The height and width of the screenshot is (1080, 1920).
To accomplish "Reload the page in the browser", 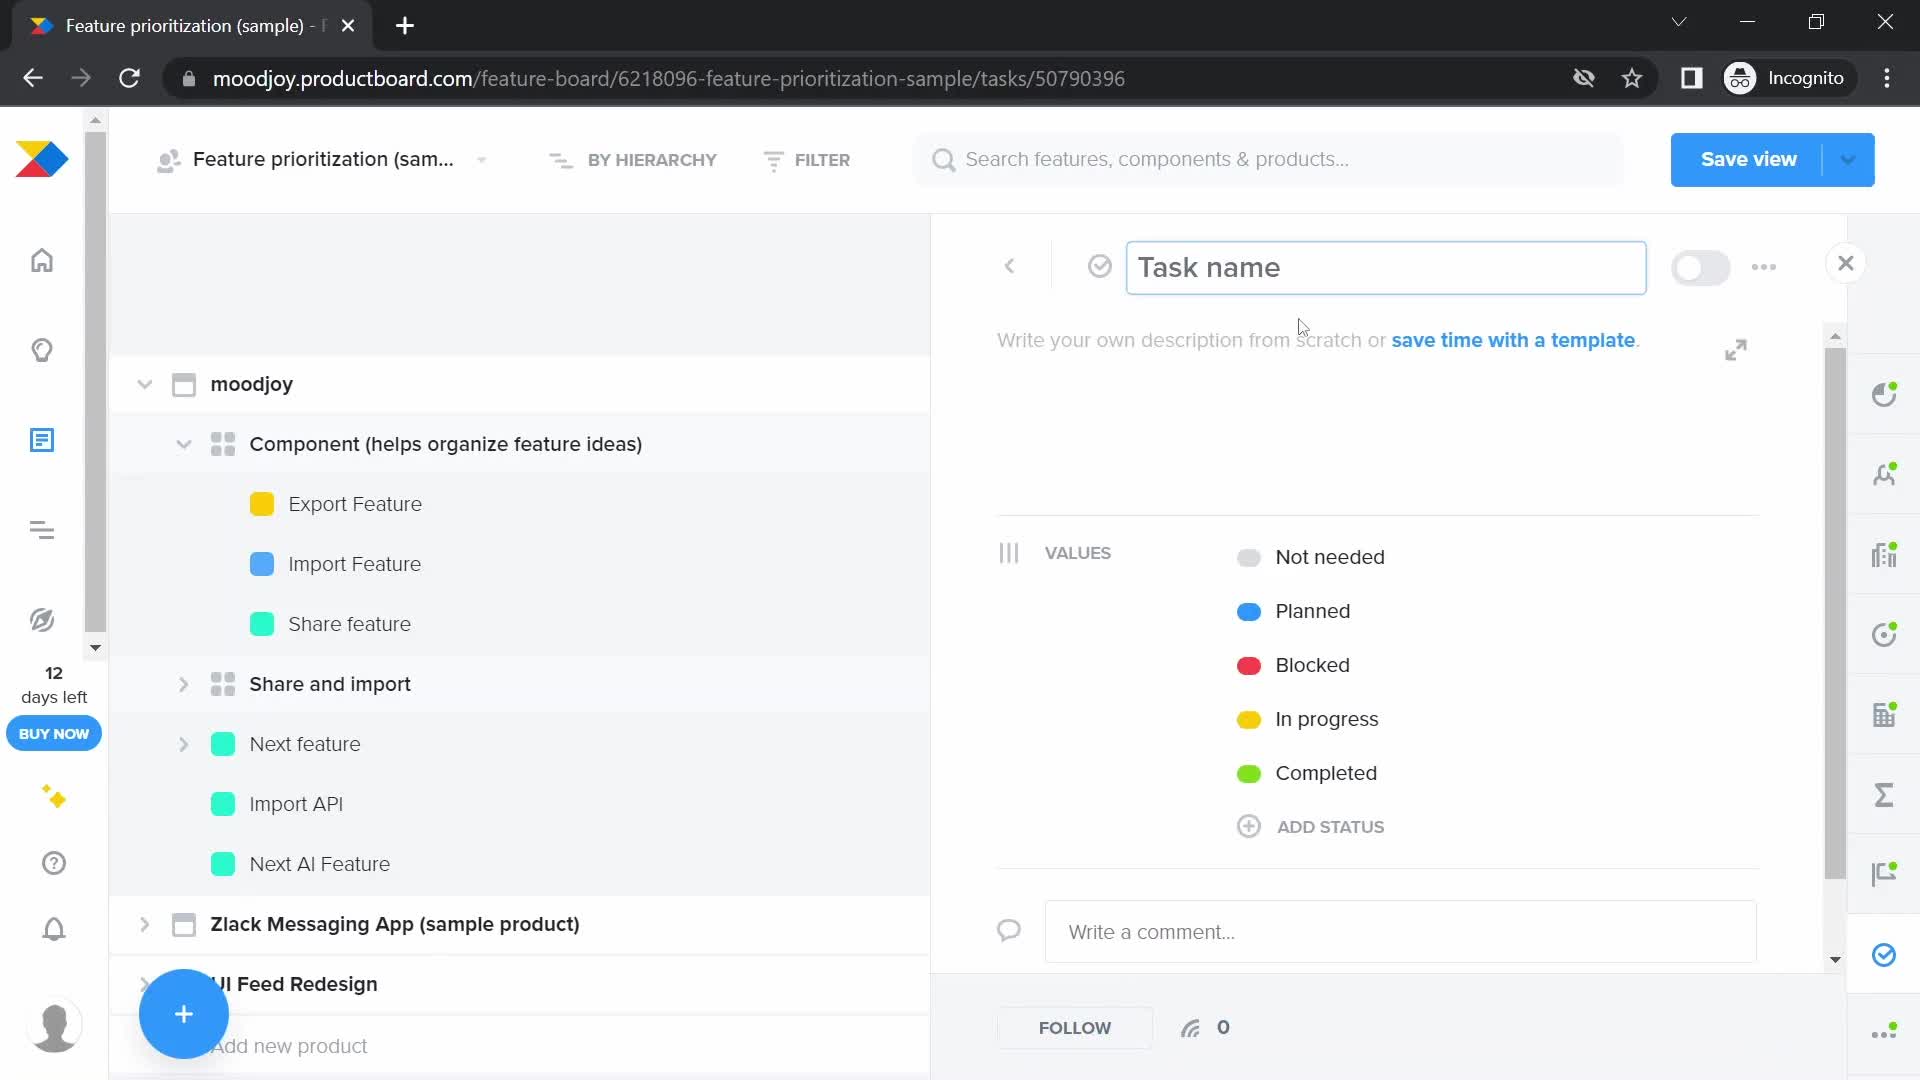I will [x=129, y=78].
